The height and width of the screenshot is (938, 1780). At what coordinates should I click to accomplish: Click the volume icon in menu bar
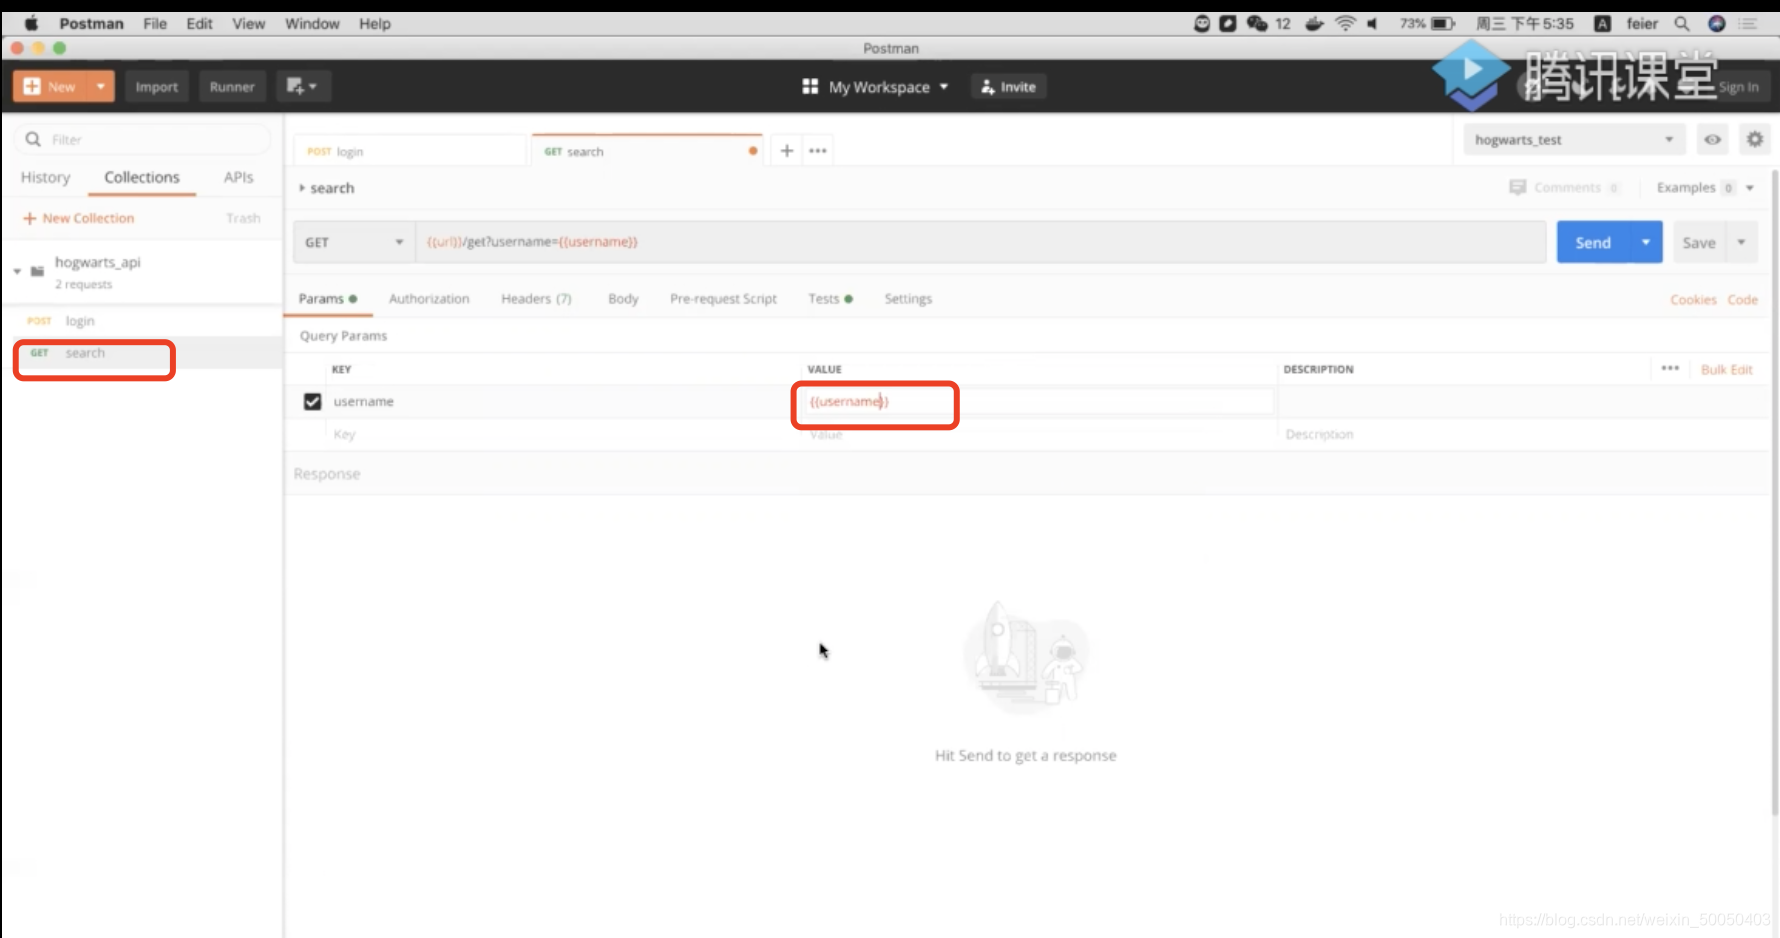(1373, 23)
